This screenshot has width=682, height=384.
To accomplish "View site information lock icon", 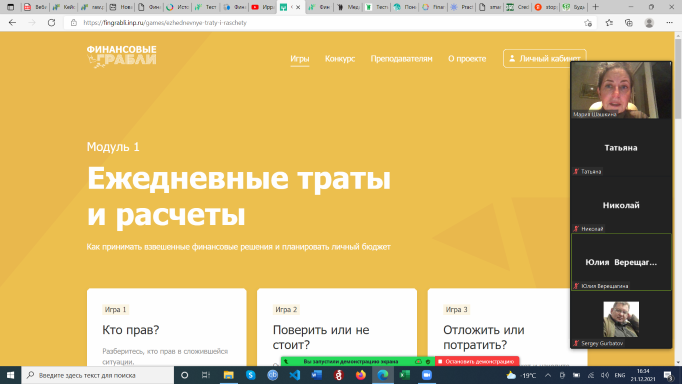I will point(74,23).
